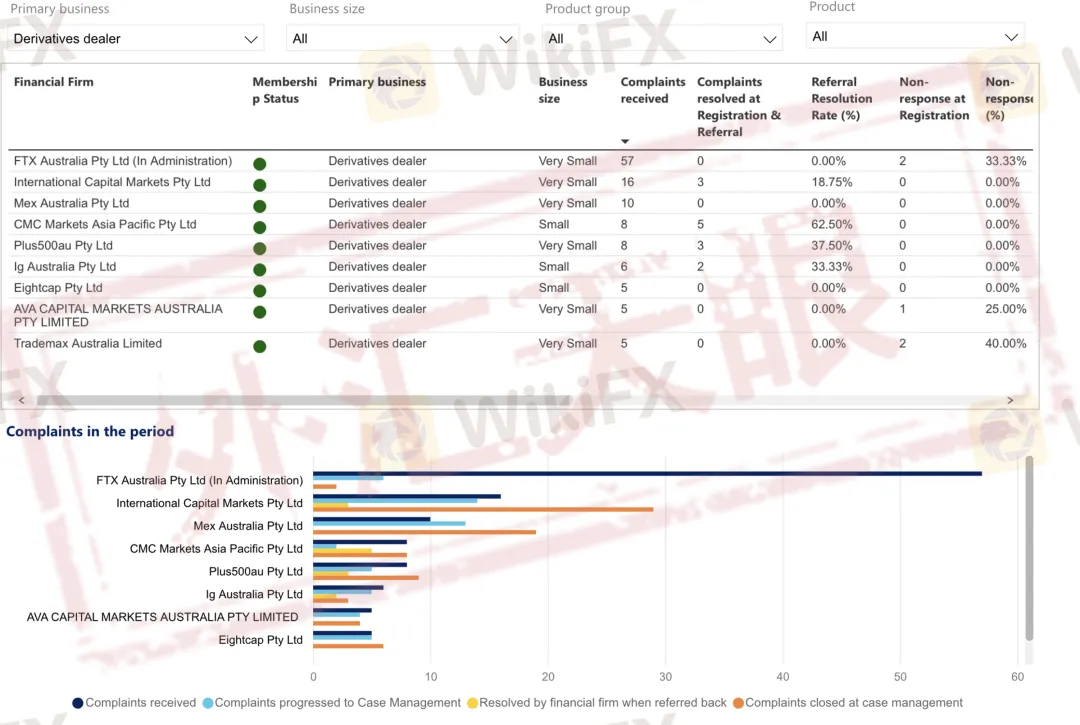Click Resolved by financial firm yellow legend swatch
Screen dimensions: 1080x725
(472, 703)
